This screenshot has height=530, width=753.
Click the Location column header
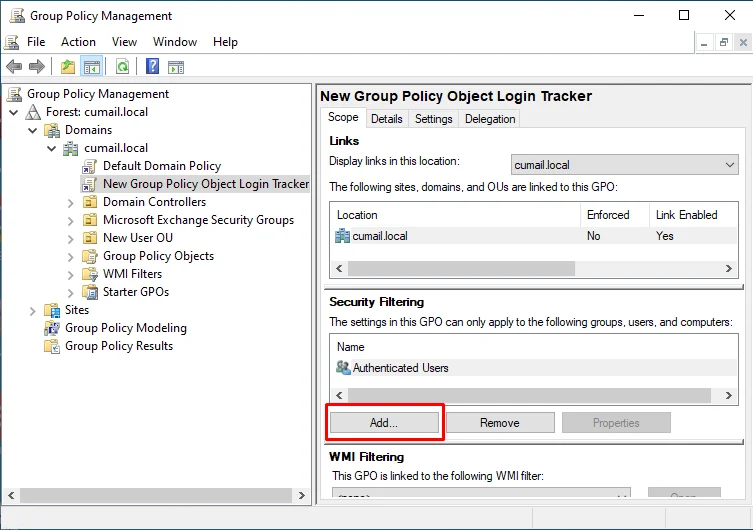(x=455, y=215)
